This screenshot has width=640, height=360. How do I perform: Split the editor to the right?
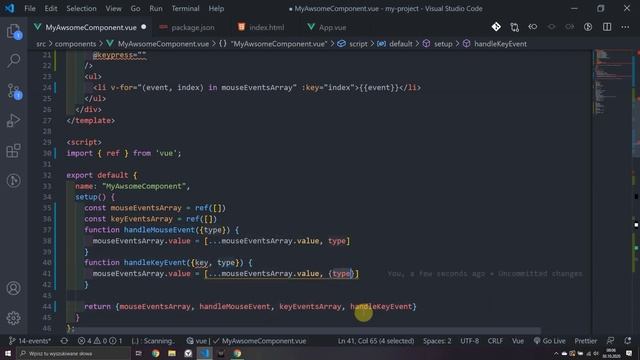(x=607, y=27)
